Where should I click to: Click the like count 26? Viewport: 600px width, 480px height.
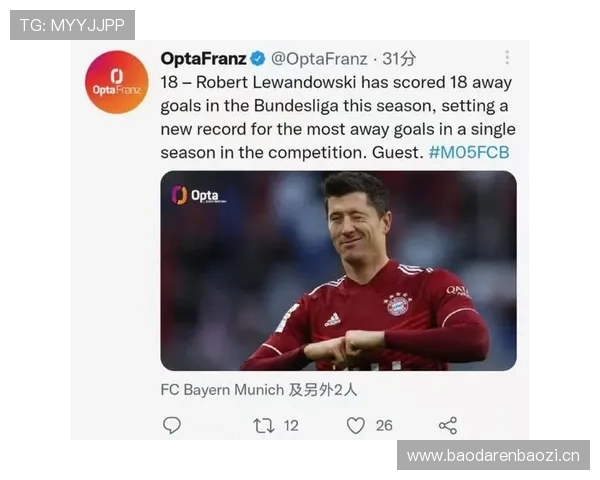[384, 426]
